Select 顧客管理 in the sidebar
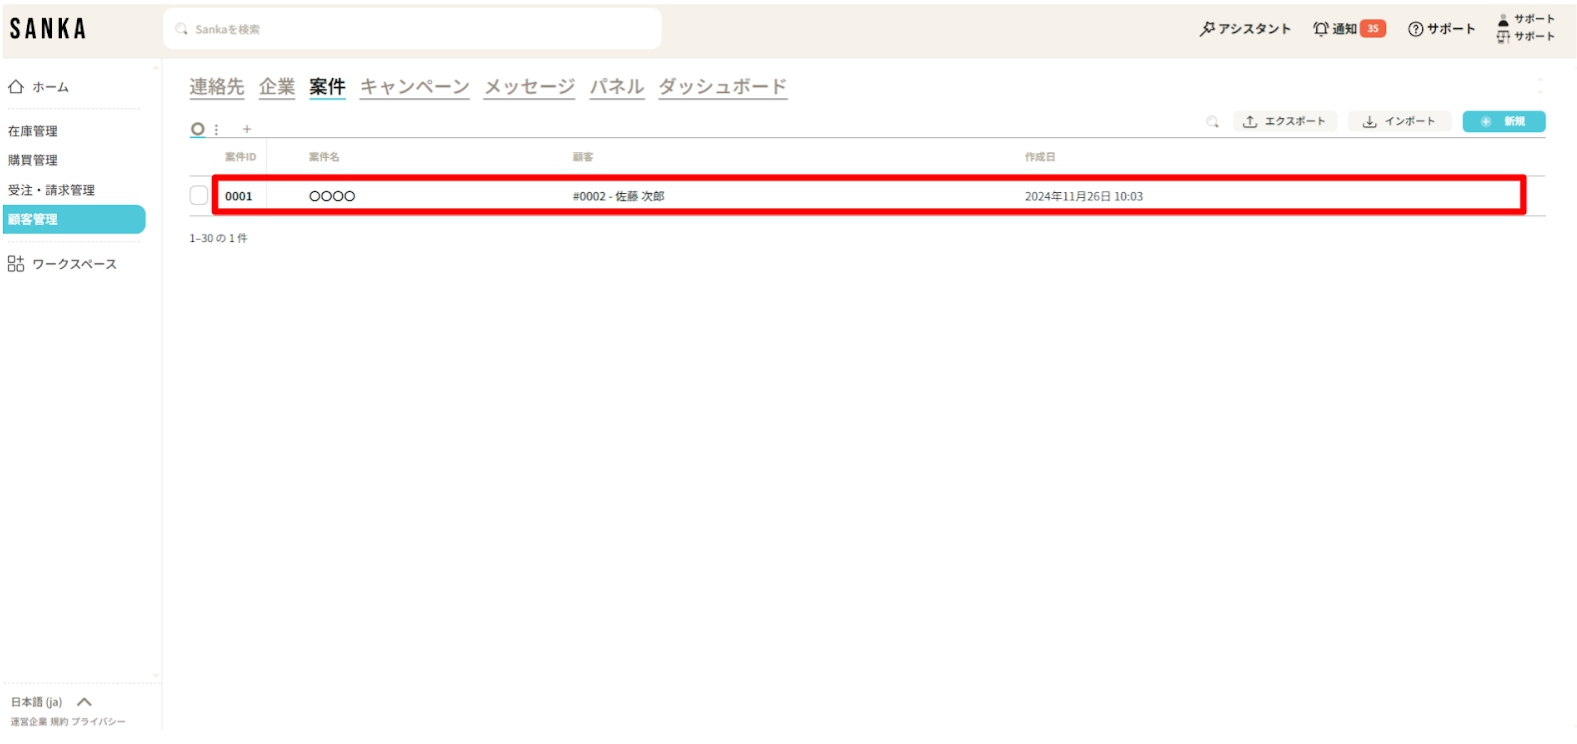Screen dimensions: 1577x744 click(x=74, y=219)
